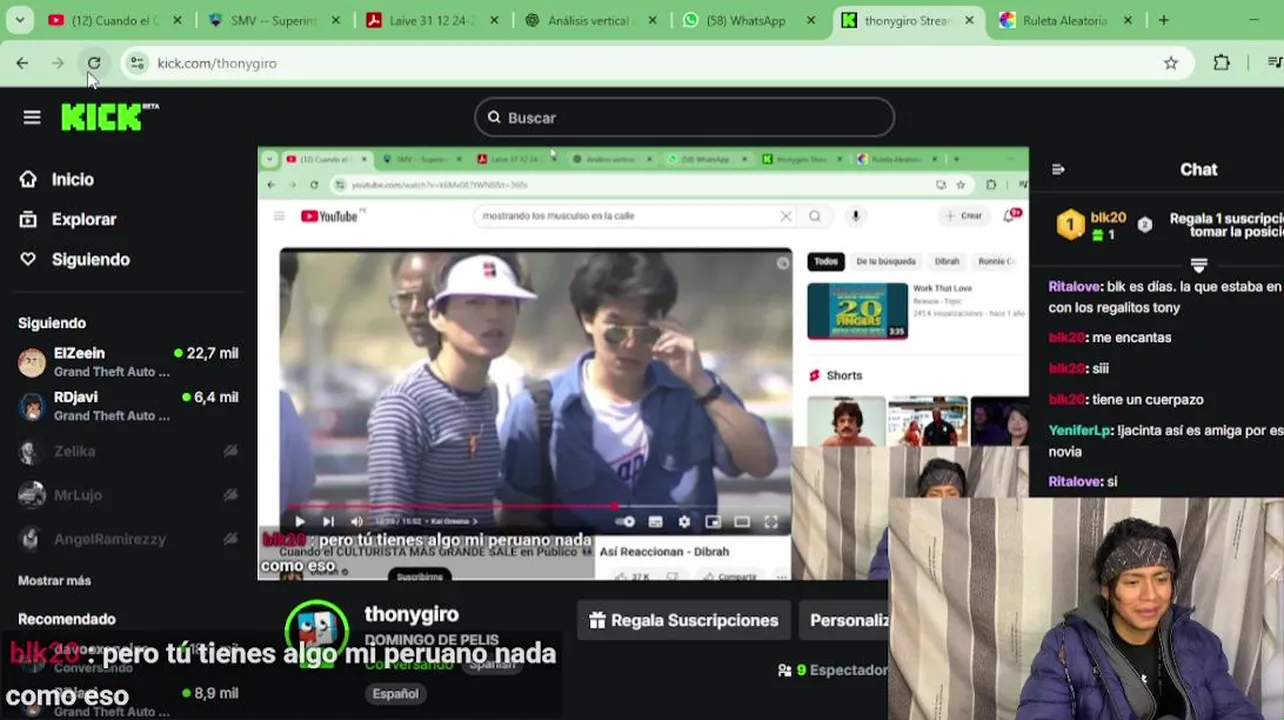Open Siguiendo in the Kick sidebar

(x=75, y=259)
